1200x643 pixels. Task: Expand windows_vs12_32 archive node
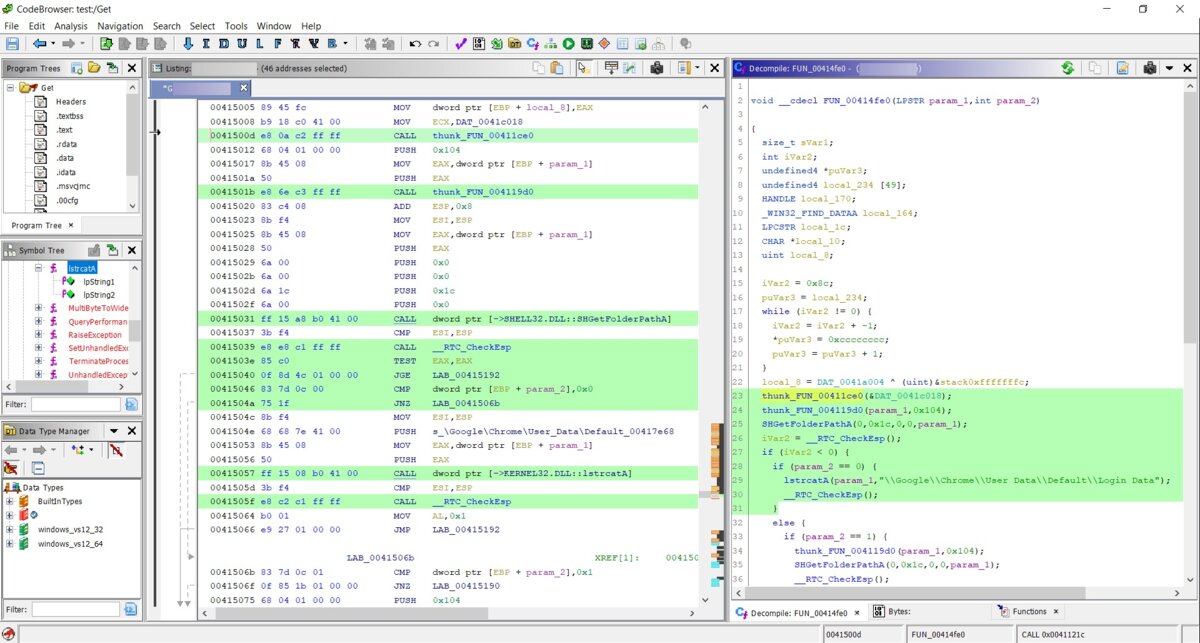coord(10,529)
